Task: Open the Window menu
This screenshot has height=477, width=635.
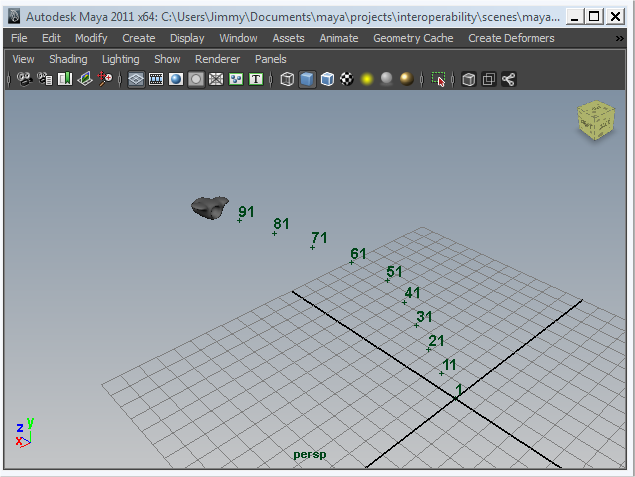Action: pos(239,38)
